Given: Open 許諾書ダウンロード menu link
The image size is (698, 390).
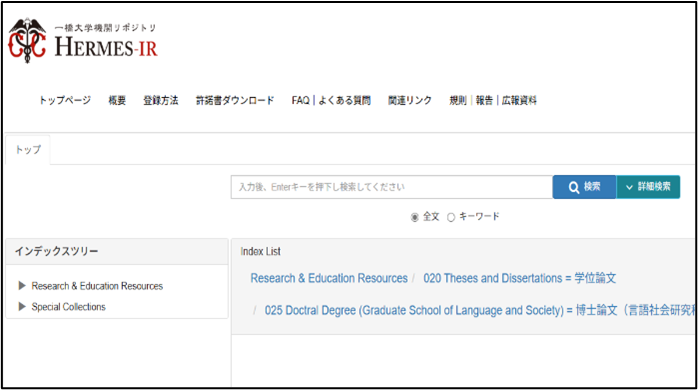Looking at the screenshot, I should (235, 100).
